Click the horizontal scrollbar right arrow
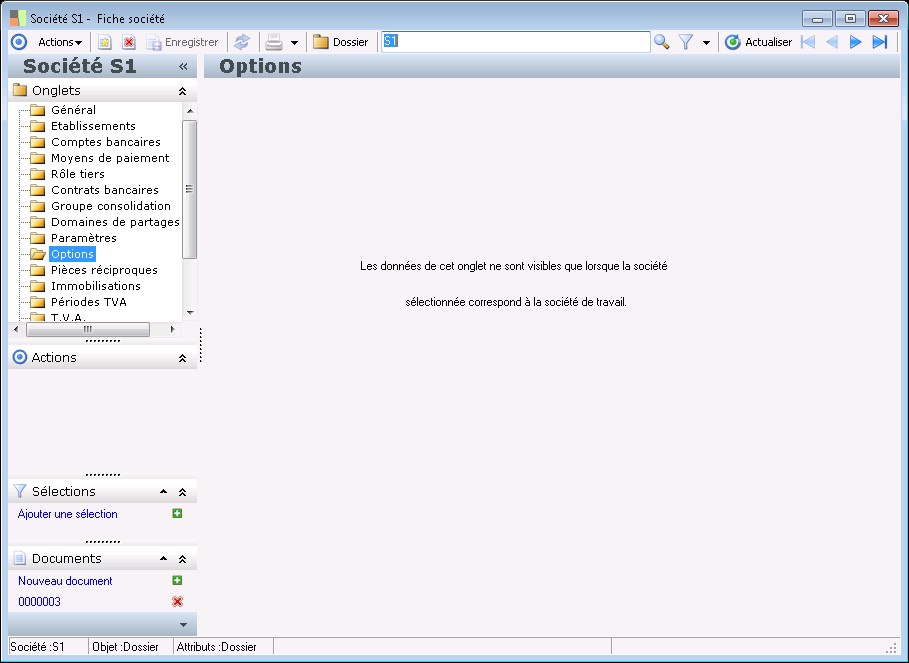 (172, 329)
